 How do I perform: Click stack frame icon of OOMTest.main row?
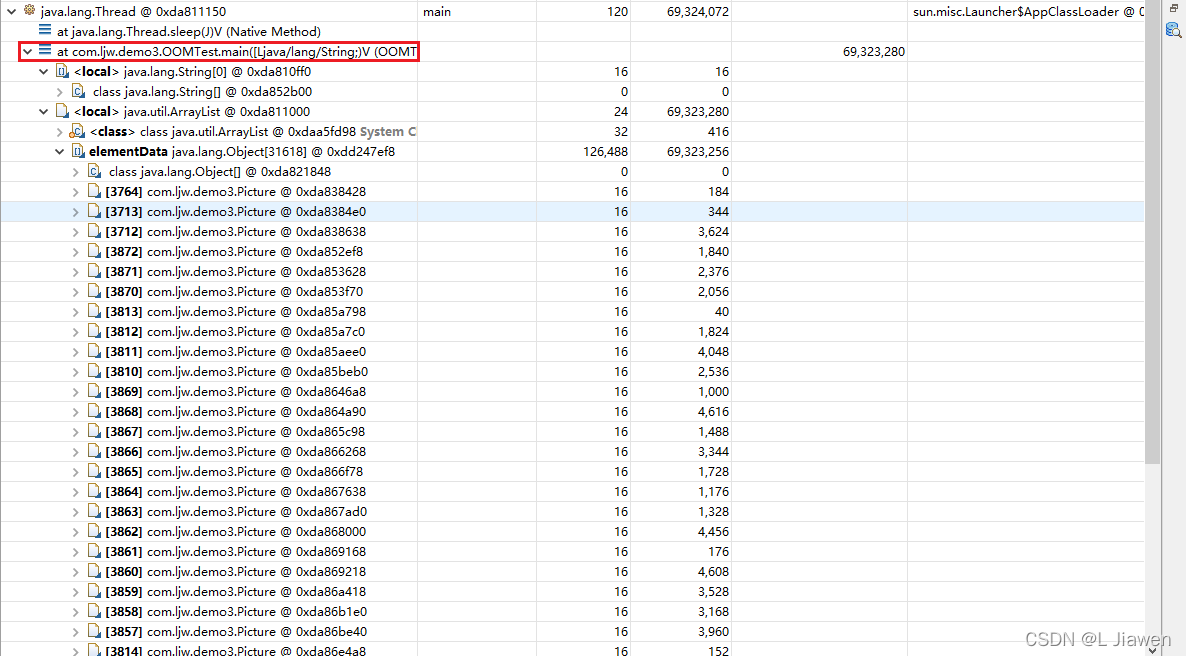pos(45,51)
